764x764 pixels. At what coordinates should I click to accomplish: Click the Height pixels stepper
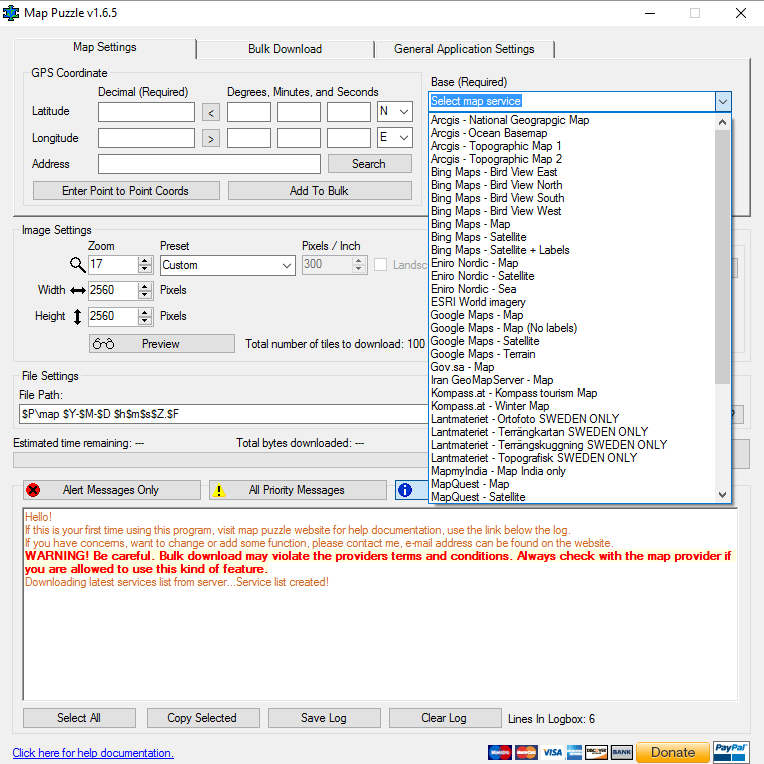point(144,317)
